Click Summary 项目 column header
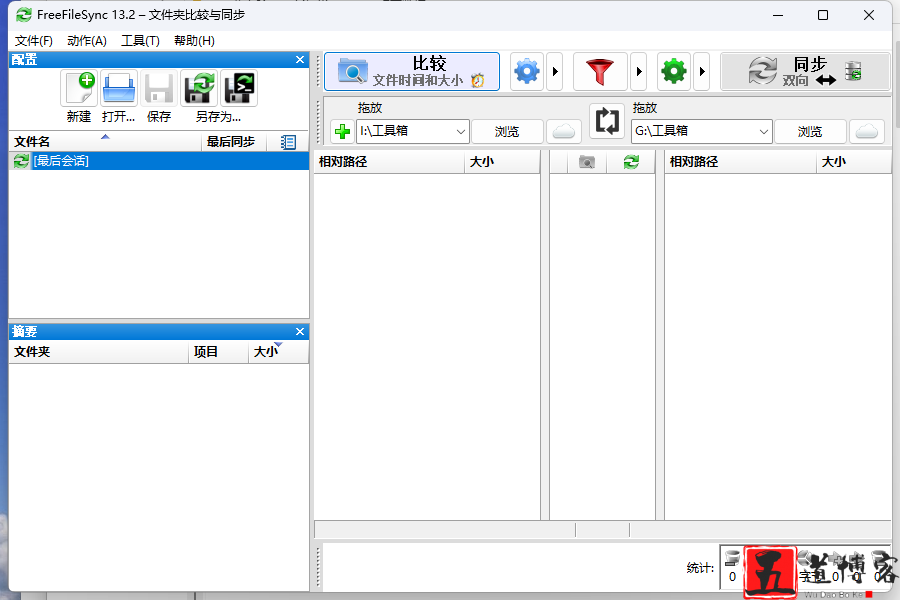This screenshot has height=600, width=900. click(218, 352)
